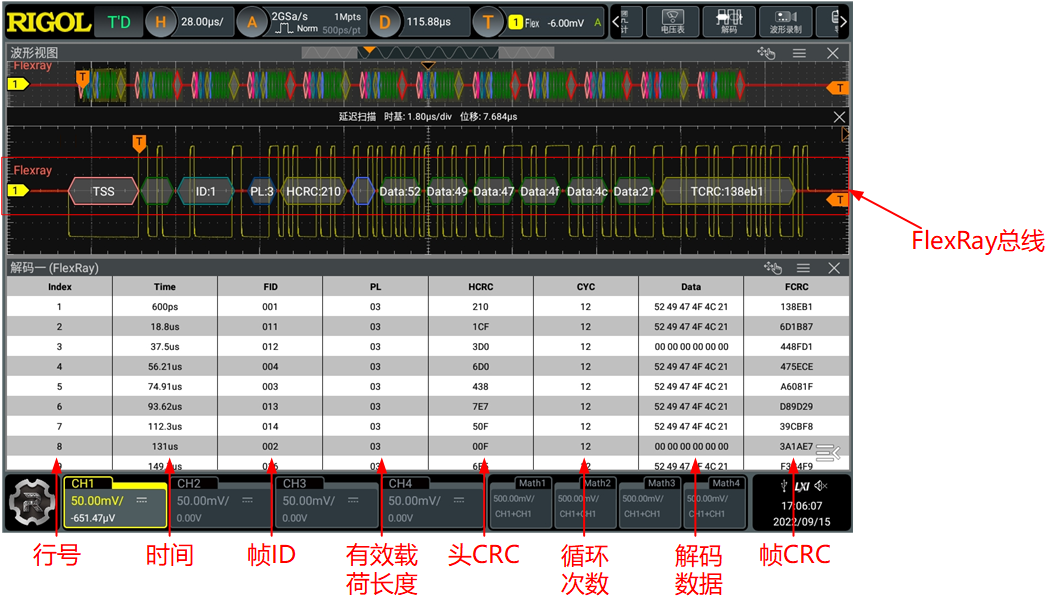The image size is (1058, 611).
Task: Select the 28.00µs/ horizontal timebase value
Action: pos(202,22)
